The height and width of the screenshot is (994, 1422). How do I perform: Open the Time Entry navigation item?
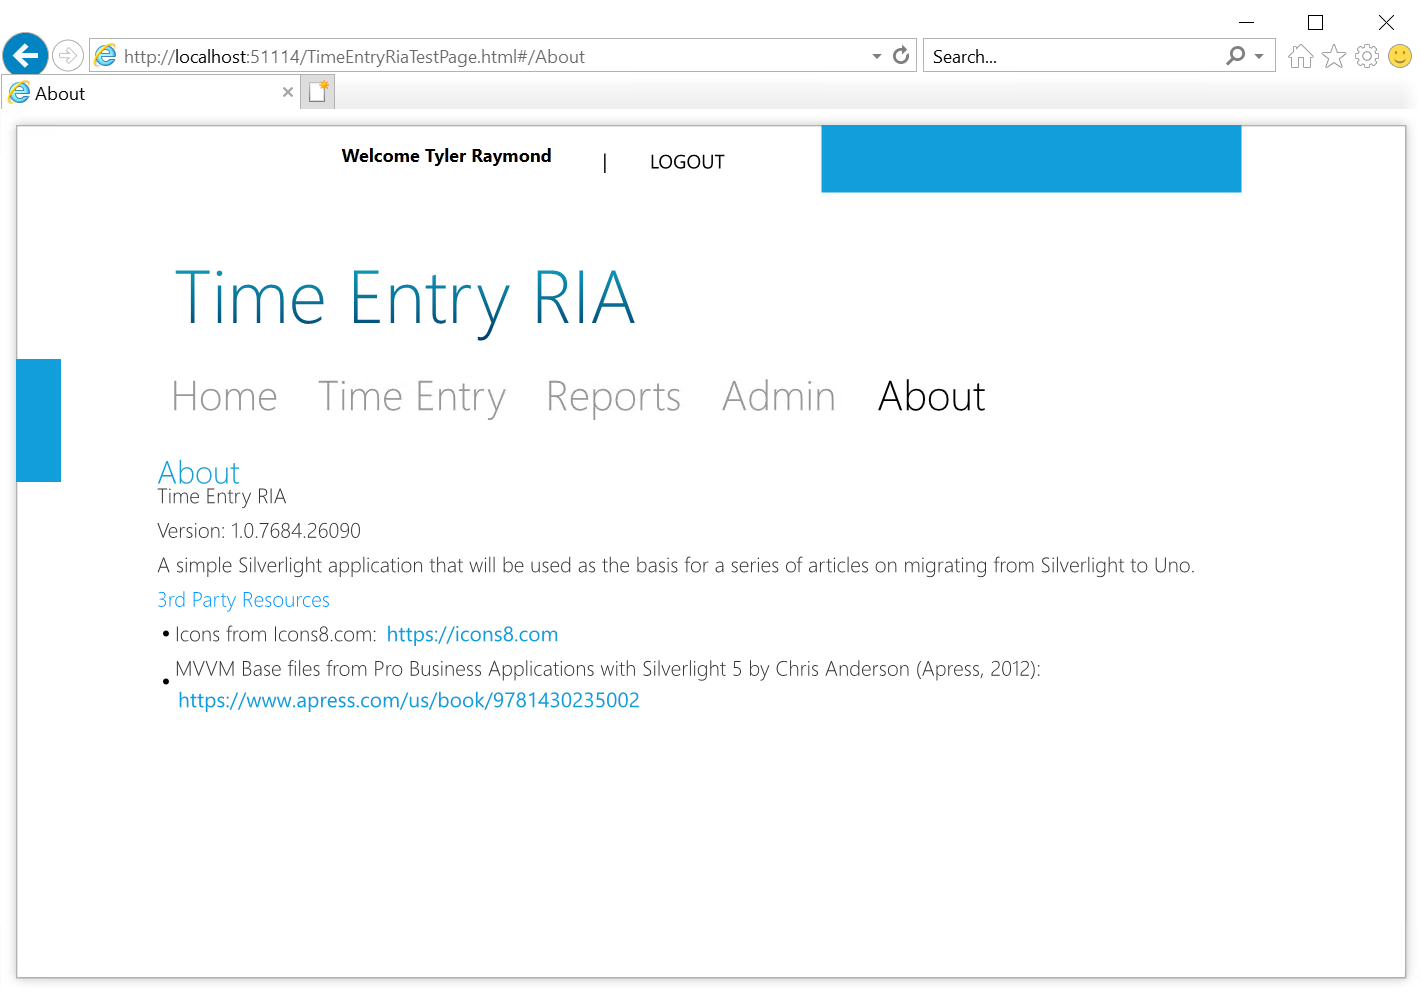412,397
